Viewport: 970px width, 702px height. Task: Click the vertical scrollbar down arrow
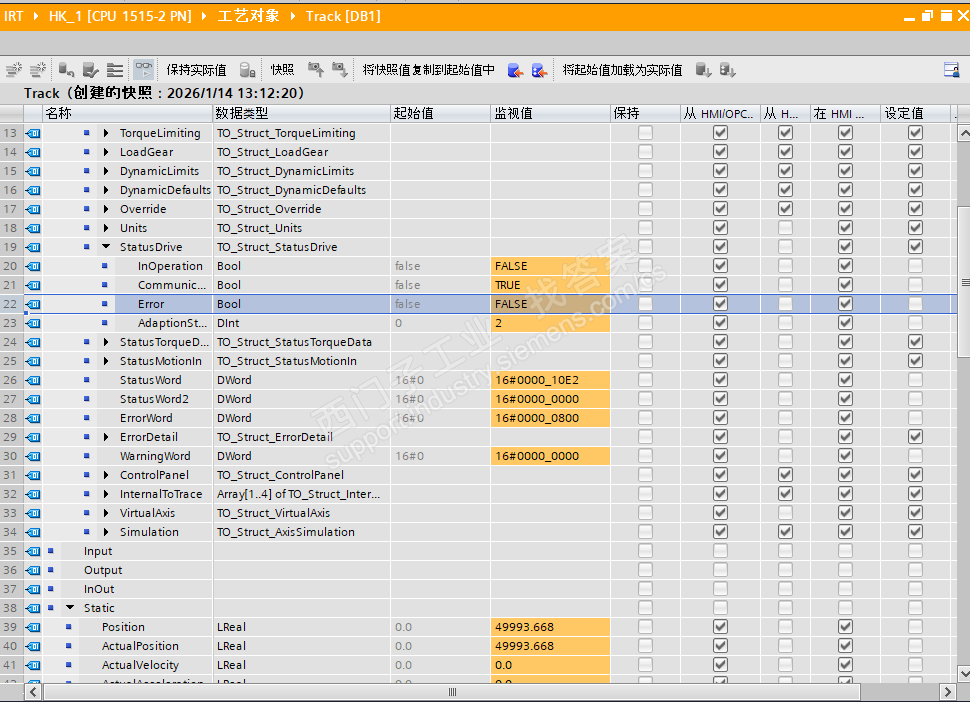pyautogui.click(x=964, y=674)
